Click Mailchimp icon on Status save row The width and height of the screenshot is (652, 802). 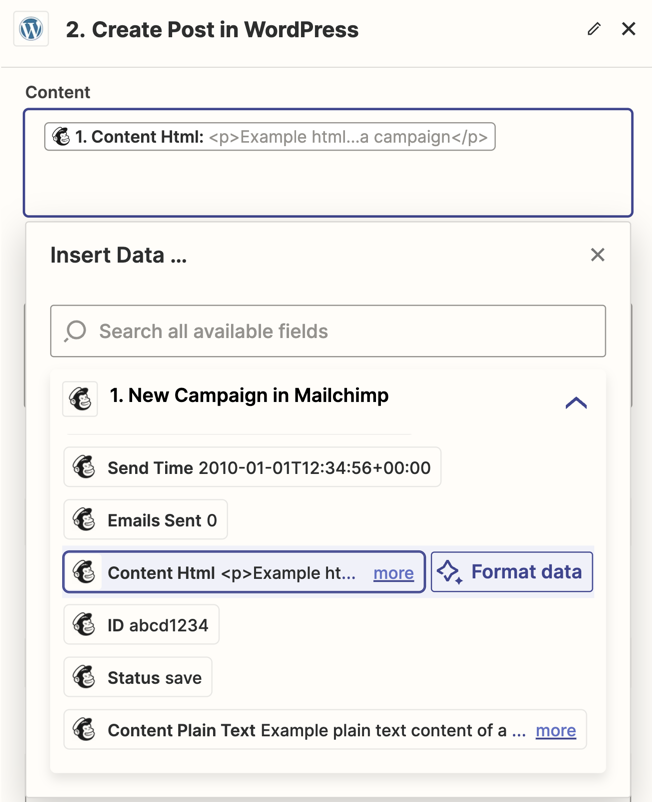(85, 677)
